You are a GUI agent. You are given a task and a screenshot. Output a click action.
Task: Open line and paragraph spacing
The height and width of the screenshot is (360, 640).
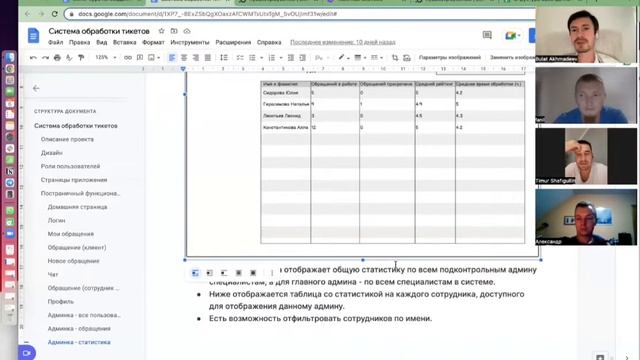[224, 58]
